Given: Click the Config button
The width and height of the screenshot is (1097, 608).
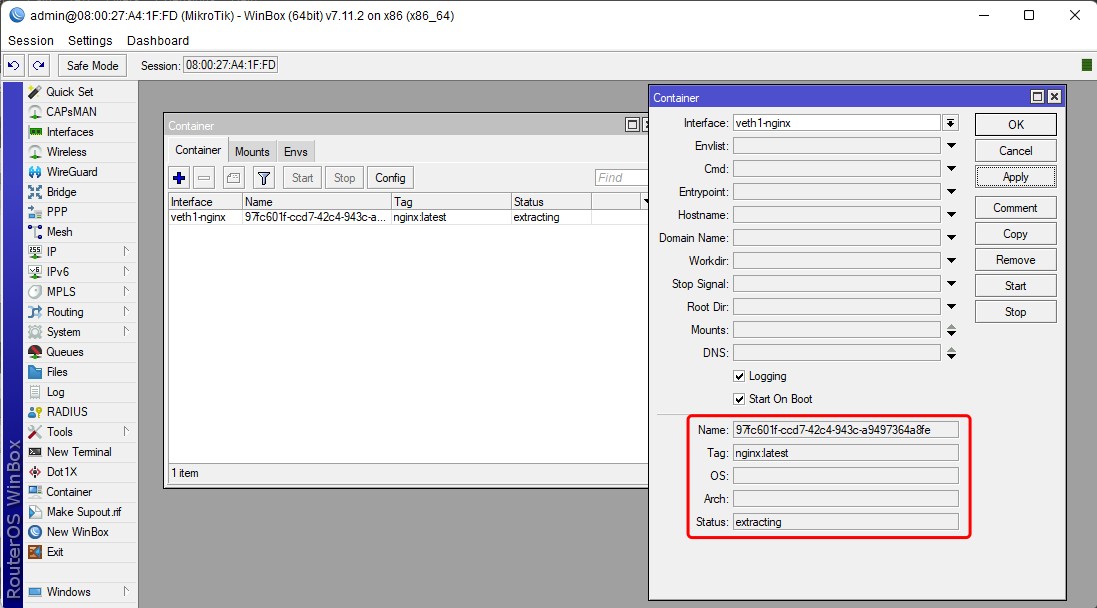Looking at the screenshot, I should tap(390, 178).
